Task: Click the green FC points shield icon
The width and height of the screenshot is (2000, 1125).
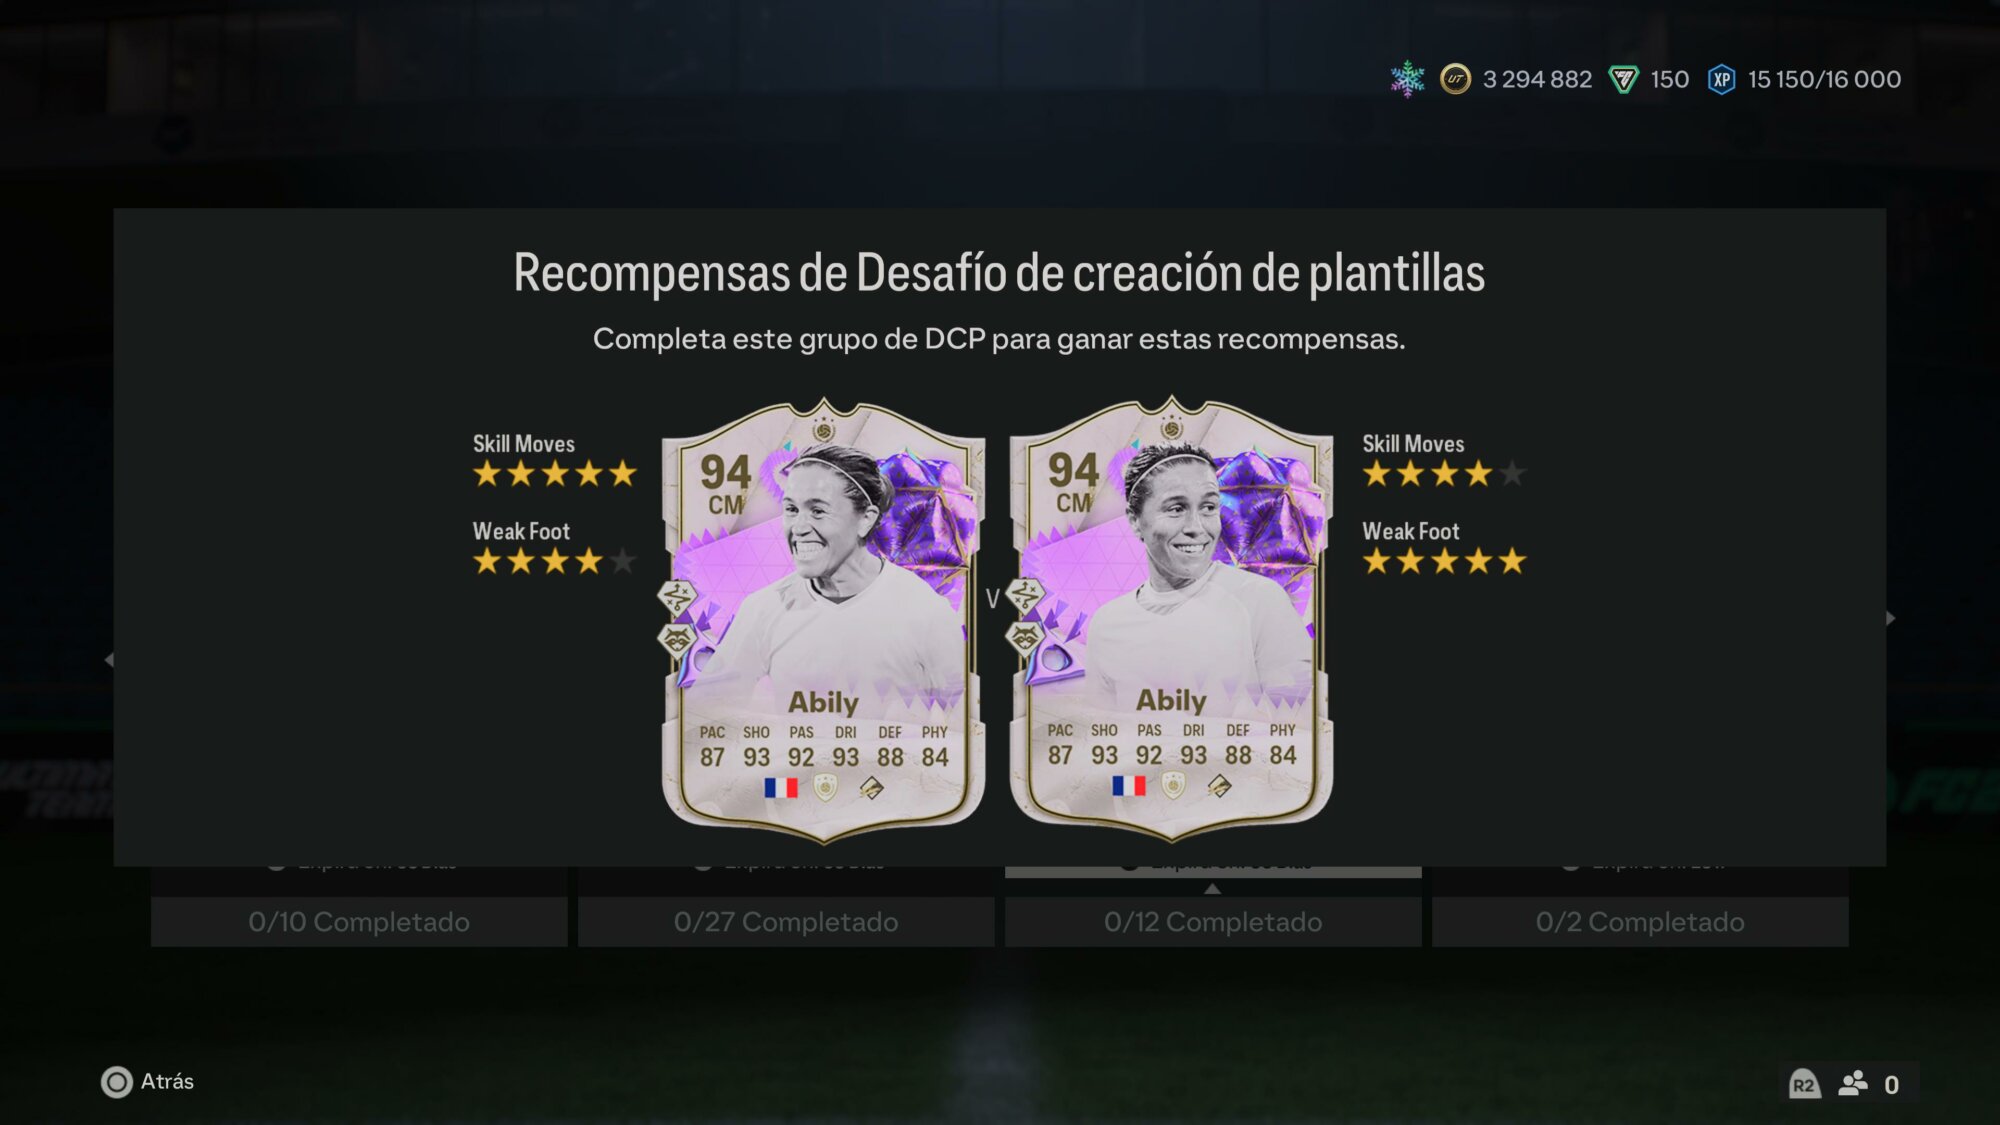Action: point(1623,79)
